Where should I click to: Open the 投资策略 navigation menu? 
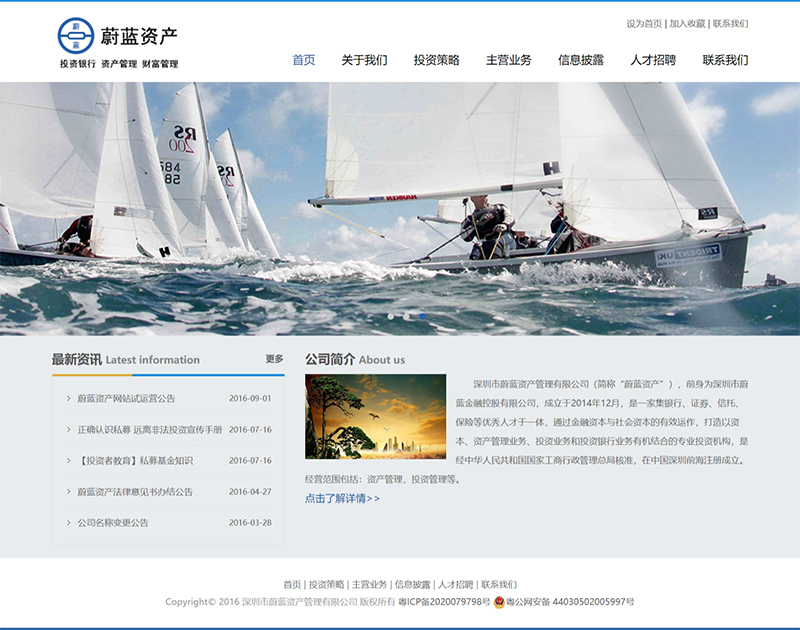[436, 60]
